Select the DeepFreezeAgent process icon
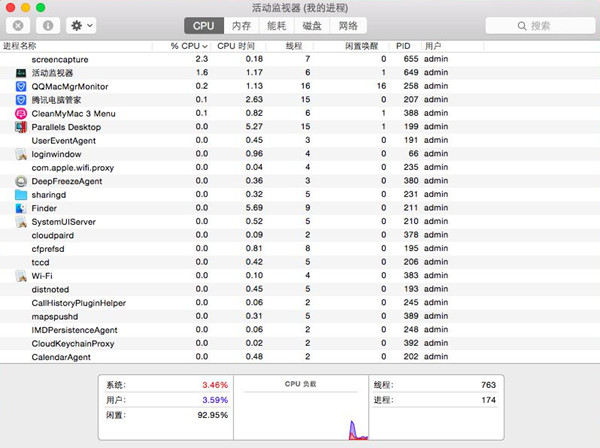The width and height of the screenshot is (600, 448). [22, 181]
